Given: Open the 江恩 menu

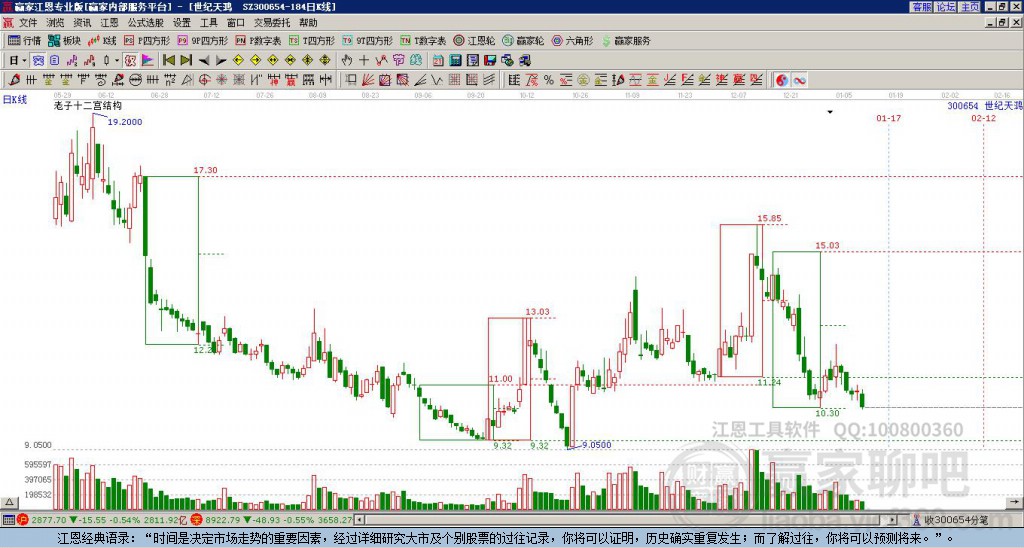Looking at the screenshot, I should point(109,23).
